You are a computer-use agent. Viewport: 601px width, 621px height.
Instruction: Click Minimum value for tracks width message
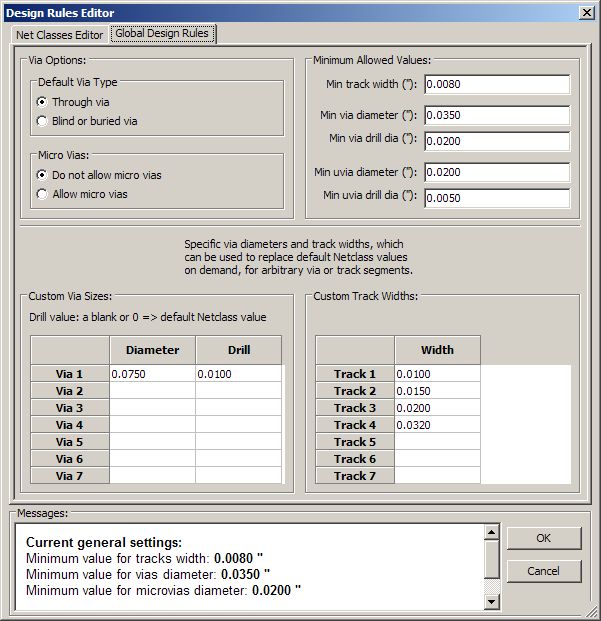pyautogui.click(x=145, y=558)
